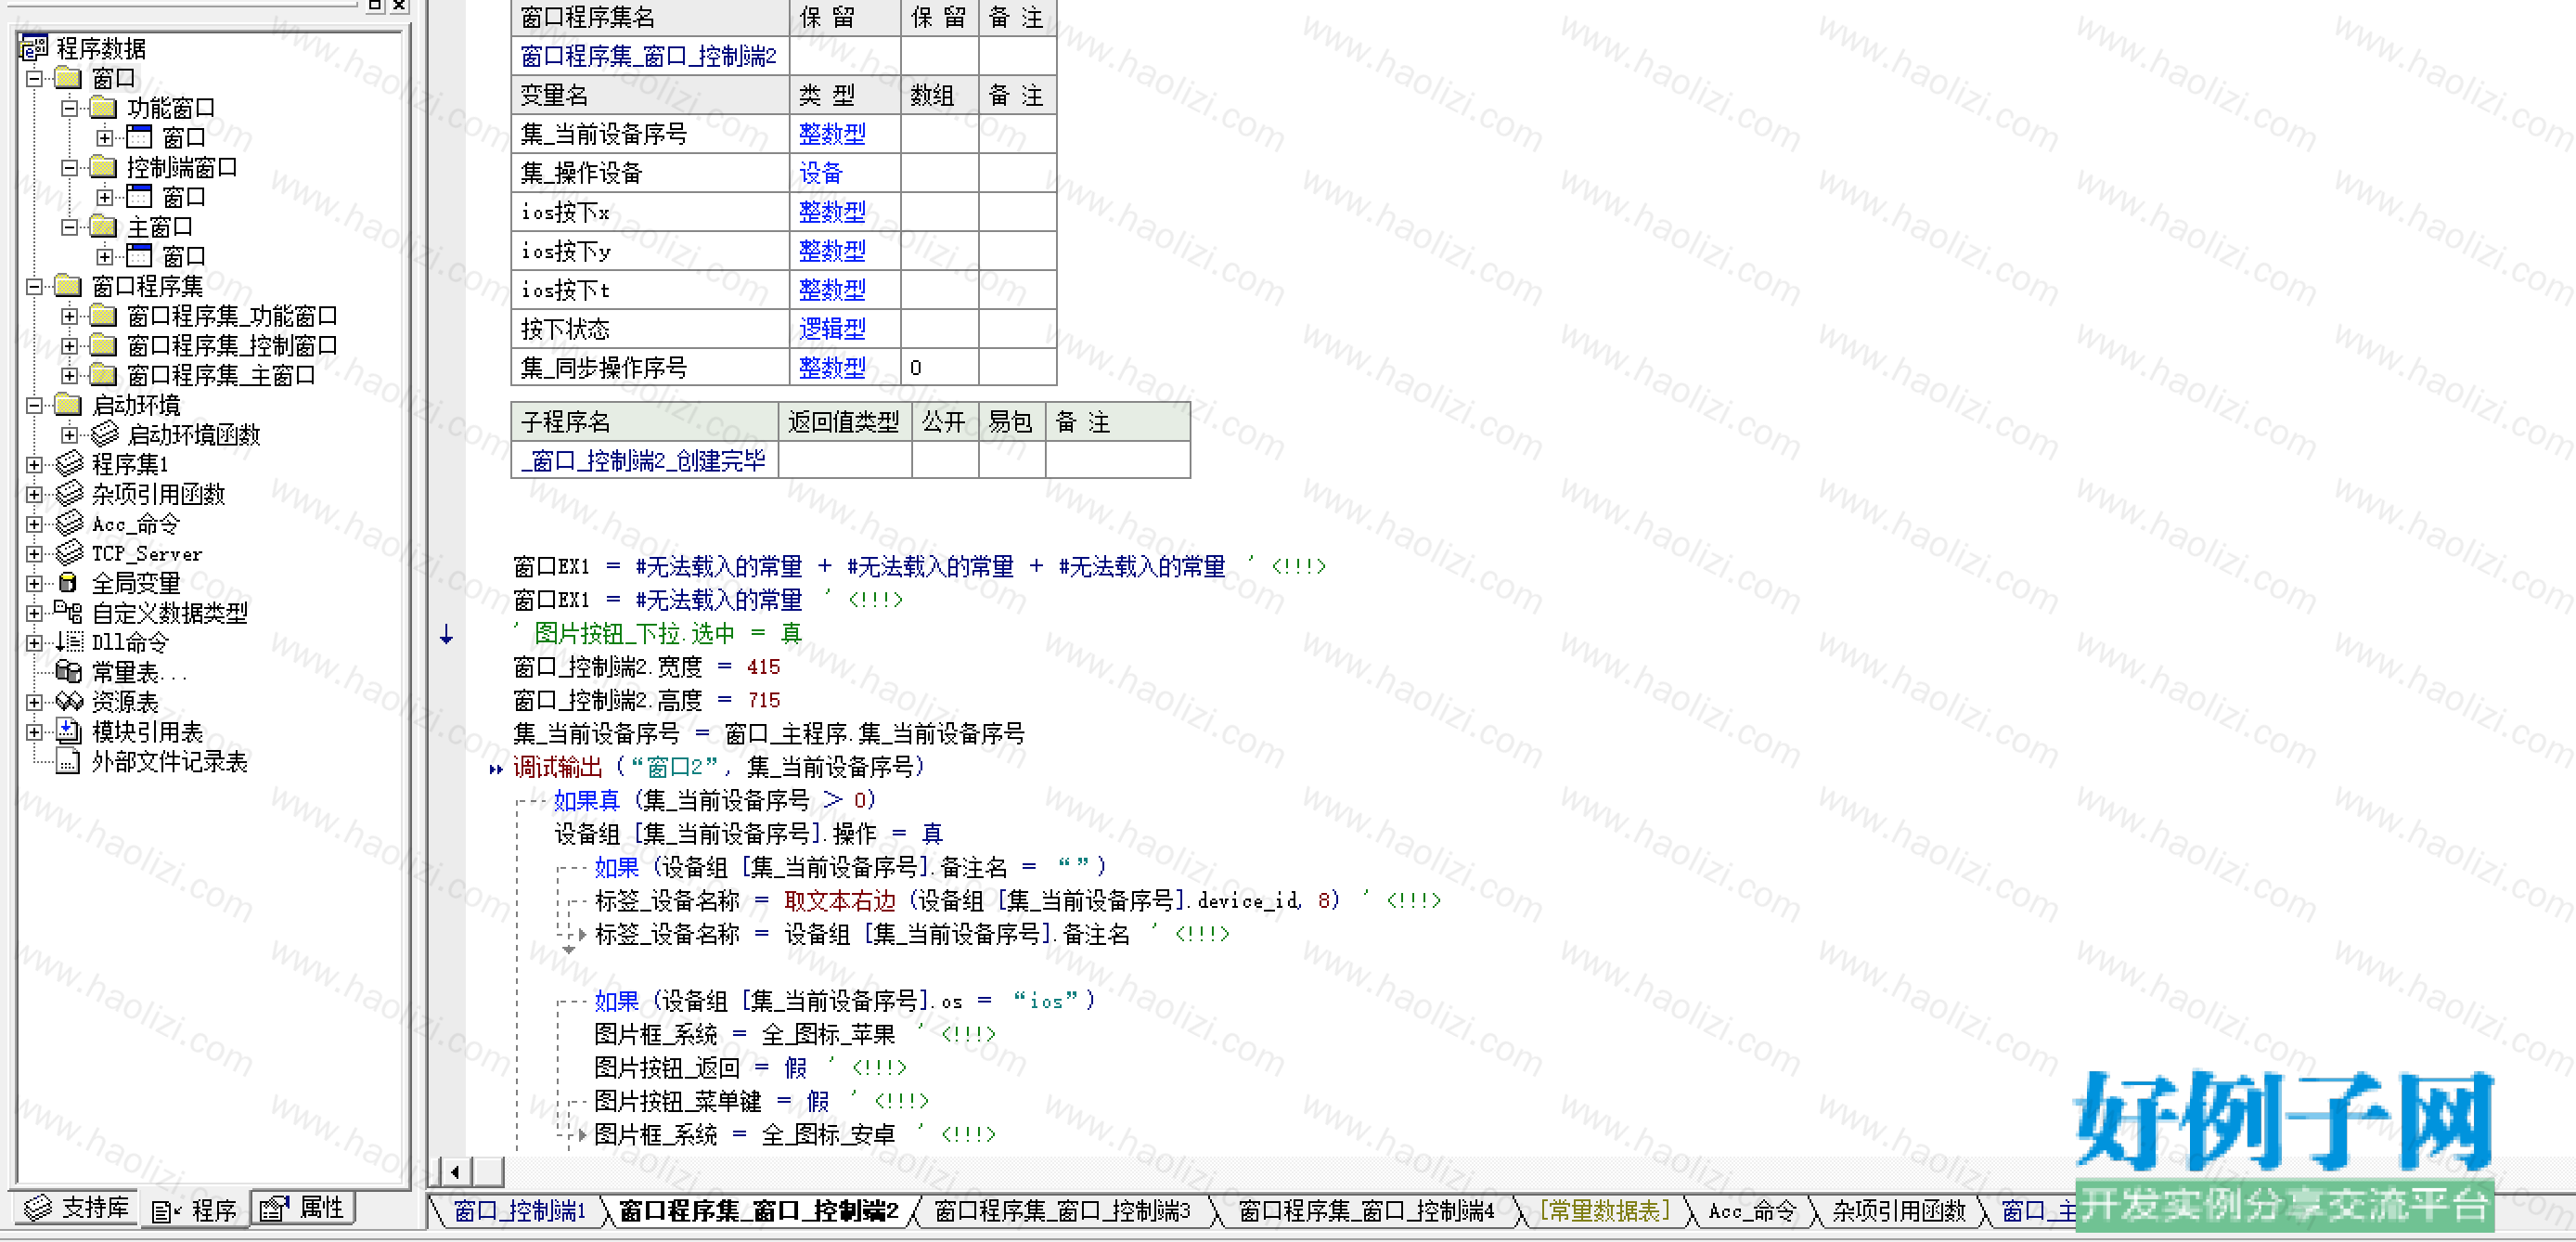The height and width of the screenshot is (1242, 2576).
Task: Click the 控制端窗口 folder icon
Action: point(104,167)
